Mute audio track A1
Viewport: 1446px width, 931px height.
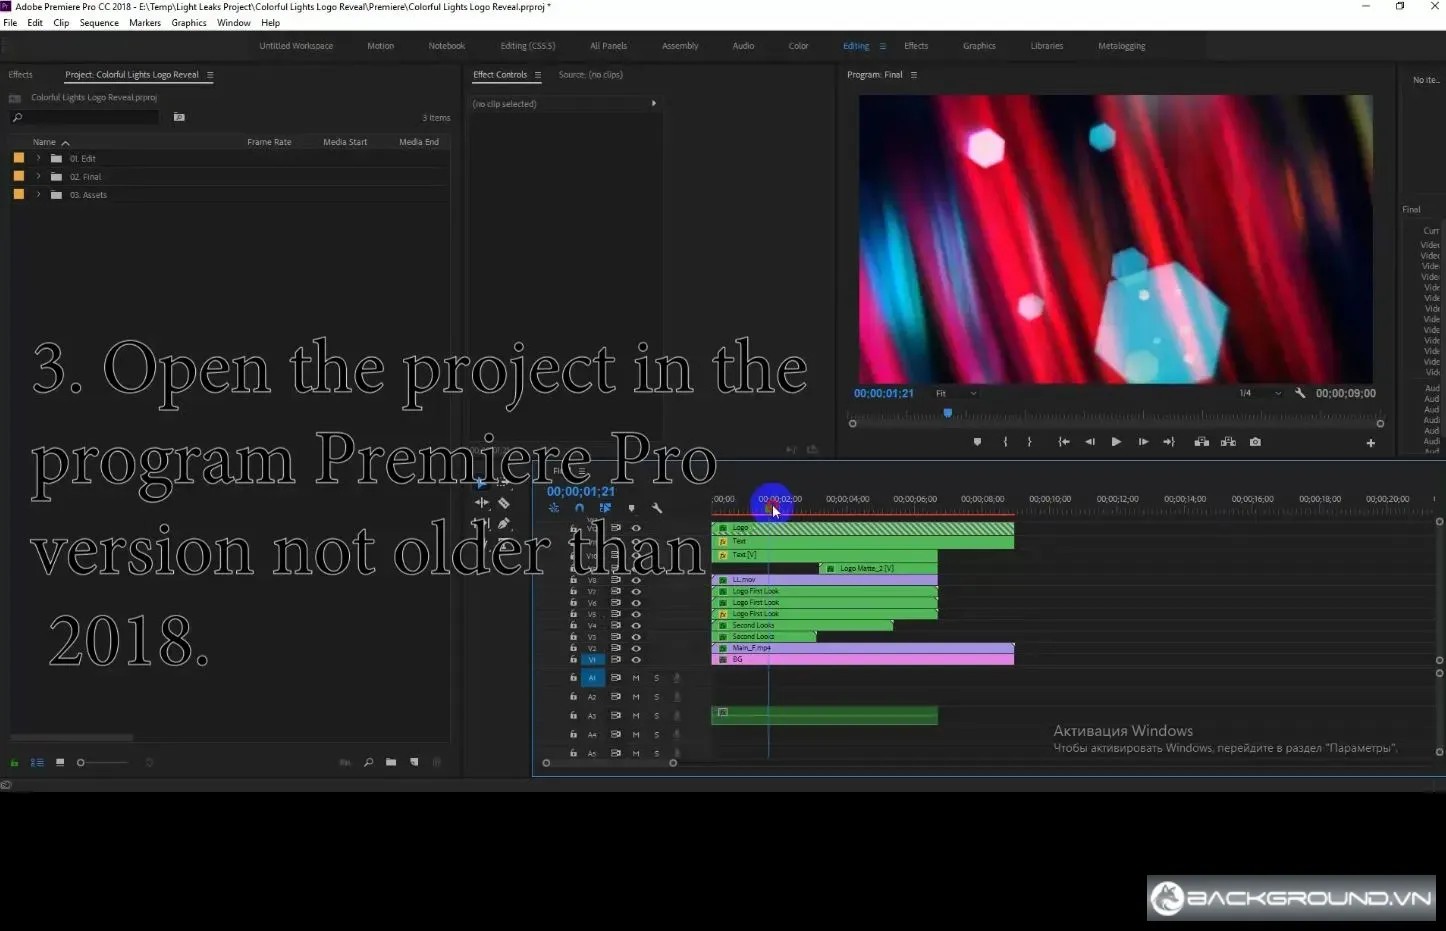tap(636, 678)
